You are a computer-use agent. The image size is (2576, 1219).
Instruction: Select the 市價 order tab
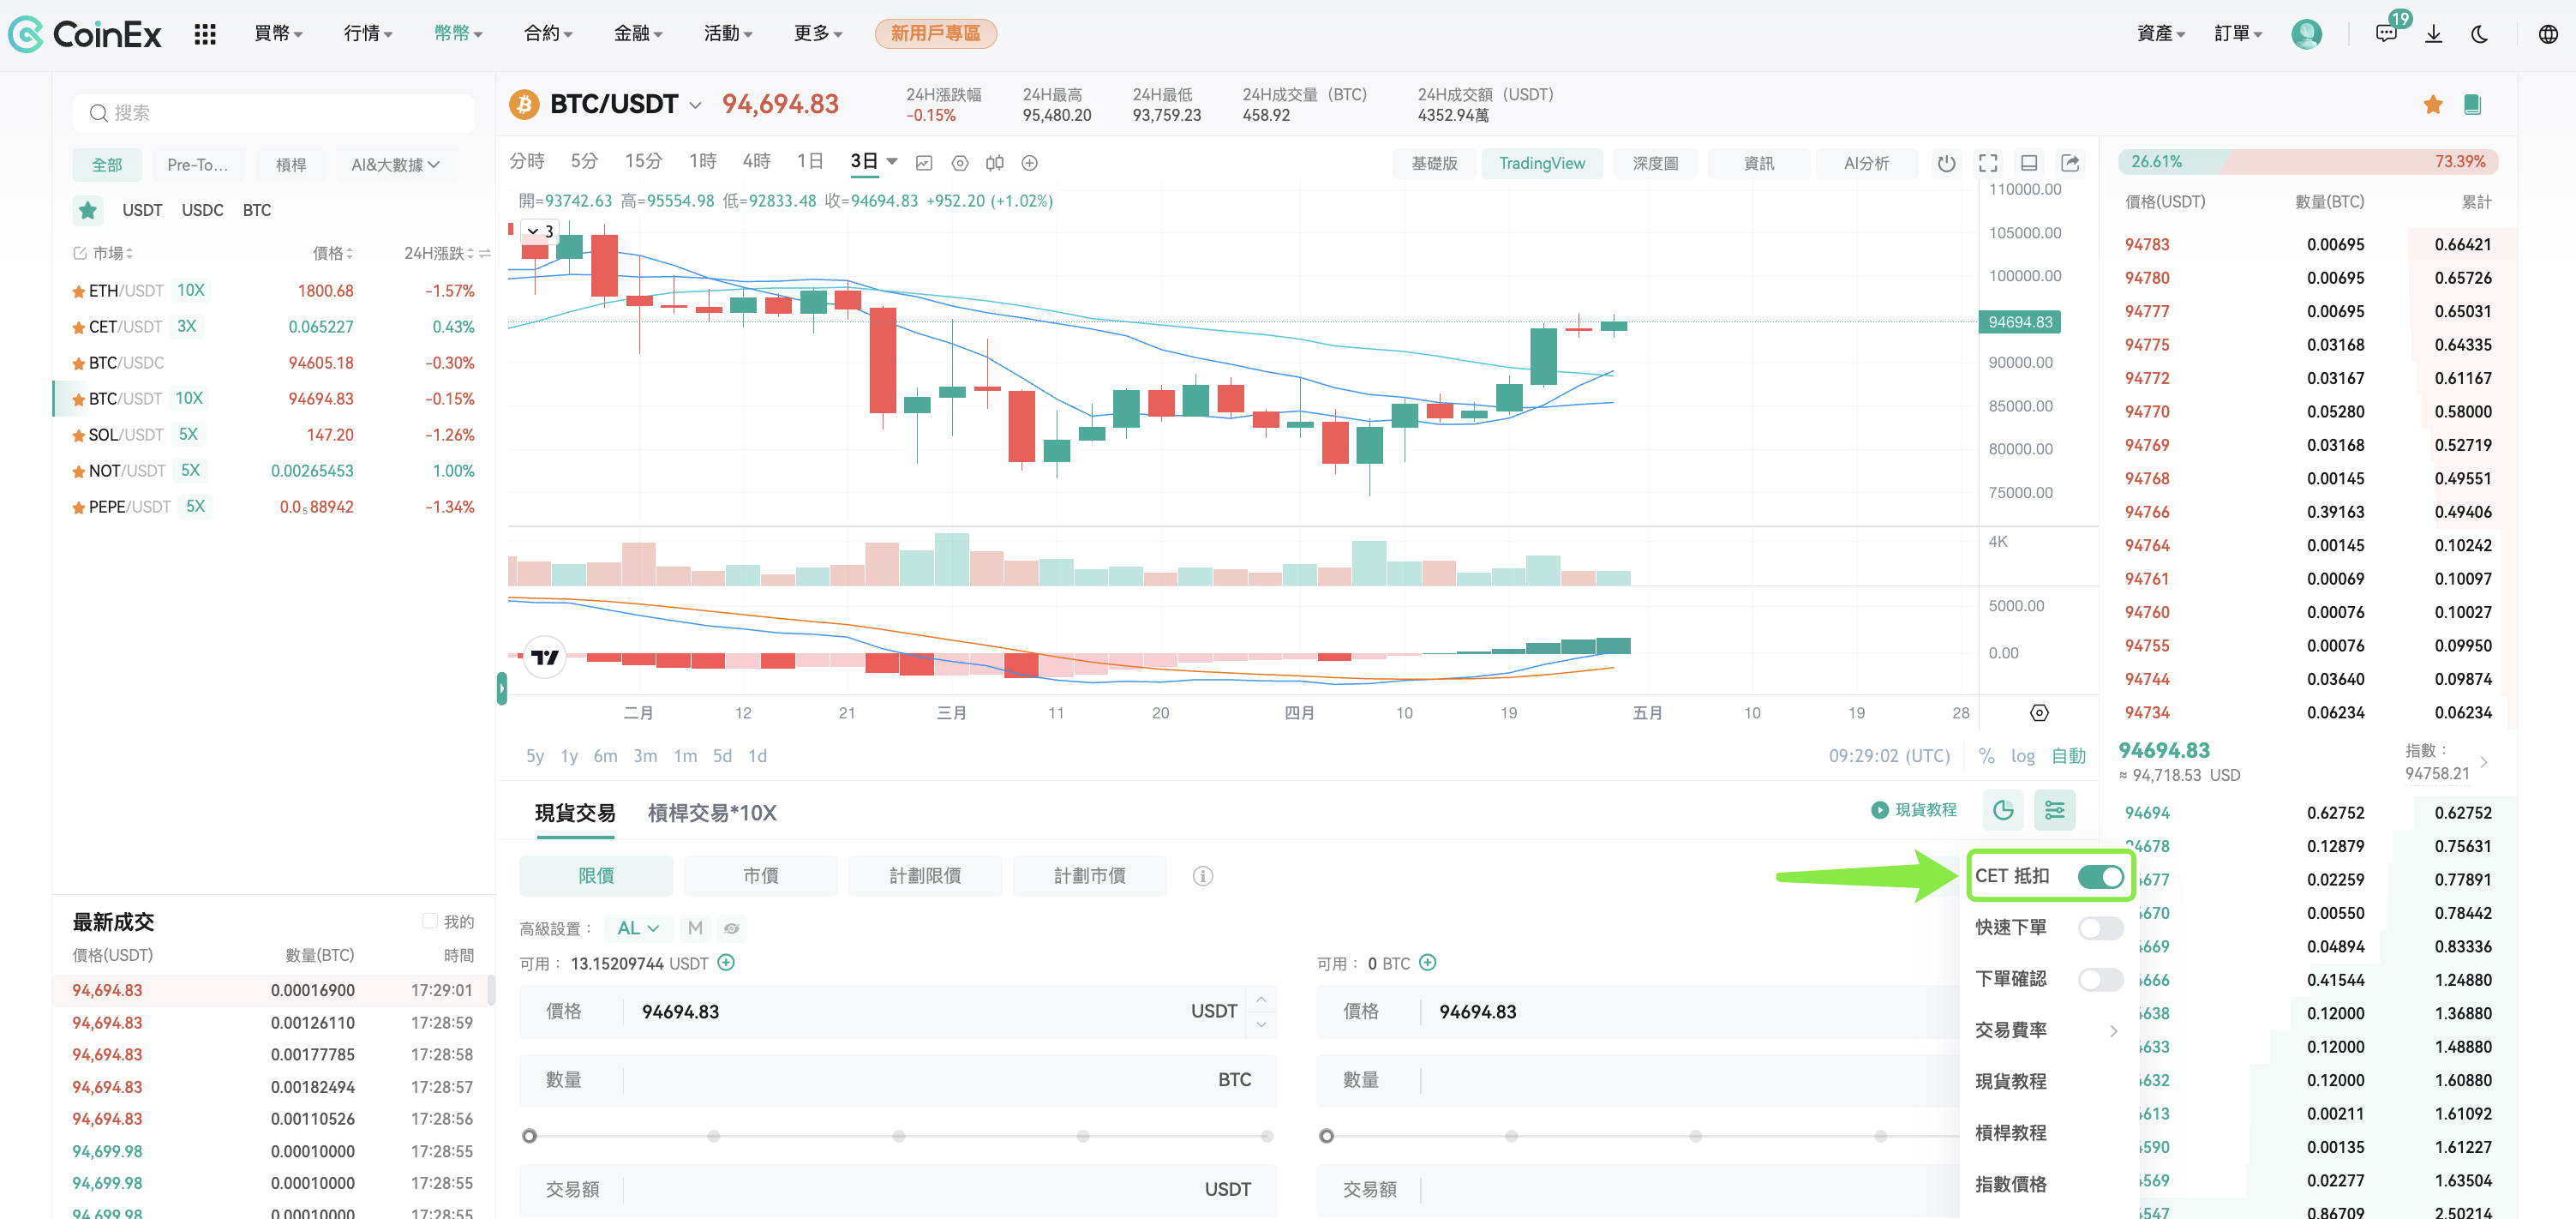(761, 876)
